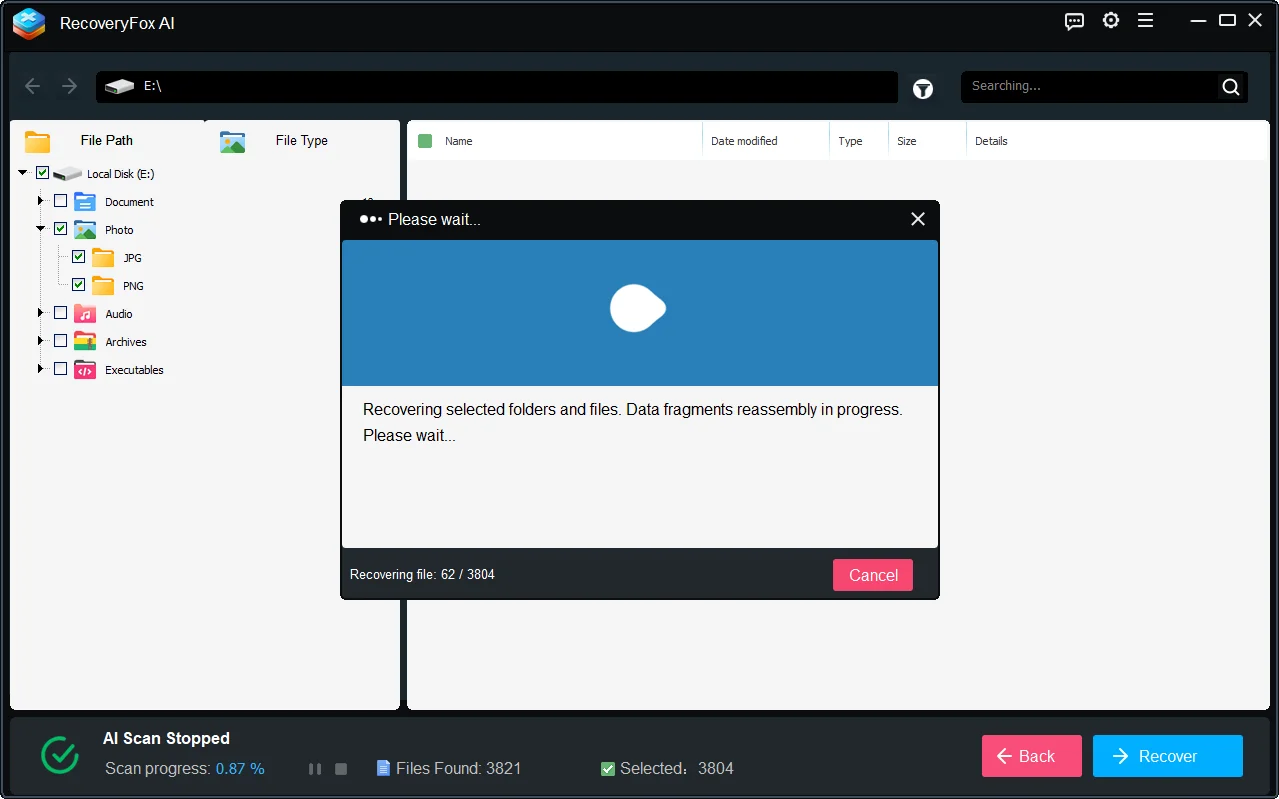
Task: Select the File Path tab
Action: (x=106, y=141)
